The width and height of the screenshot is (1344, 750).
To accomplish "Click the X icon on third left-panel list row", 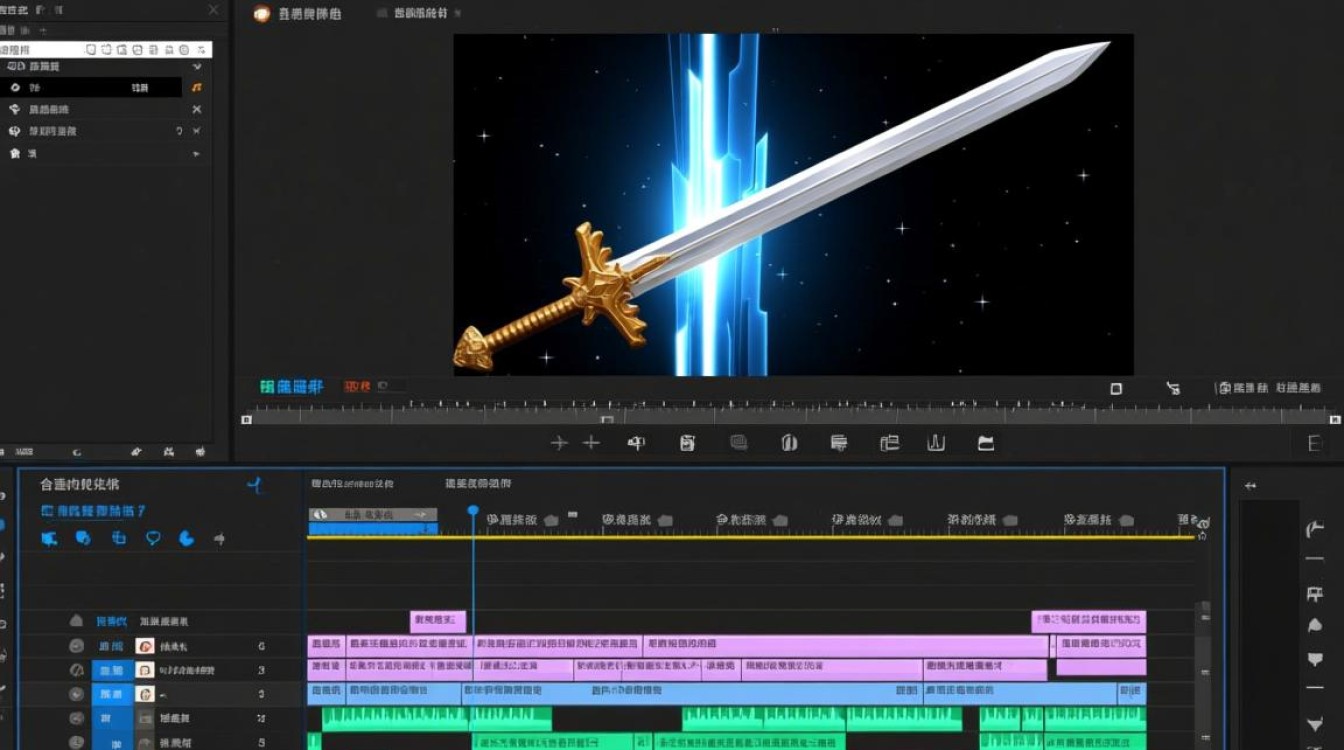I will [196, 109].
